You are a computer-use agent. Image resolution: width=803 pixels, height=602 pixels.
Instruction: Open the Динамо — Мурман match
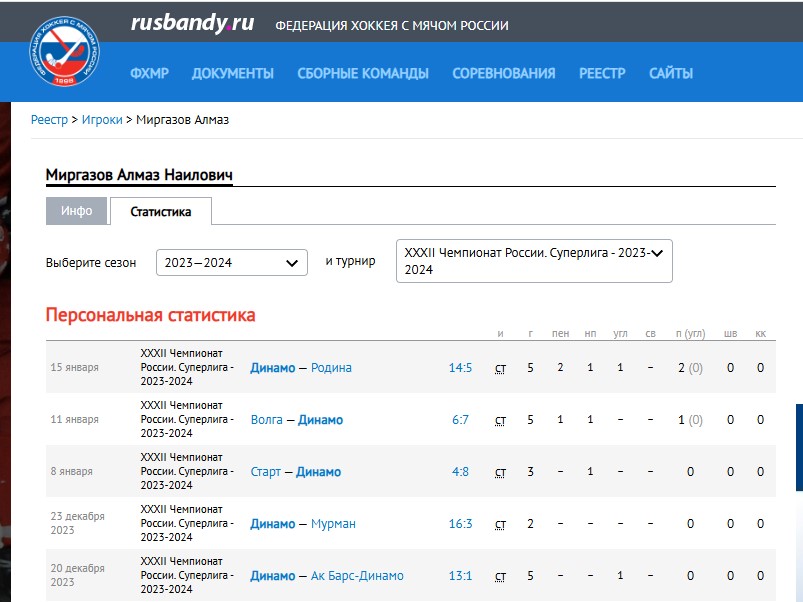tap(303, 524)
